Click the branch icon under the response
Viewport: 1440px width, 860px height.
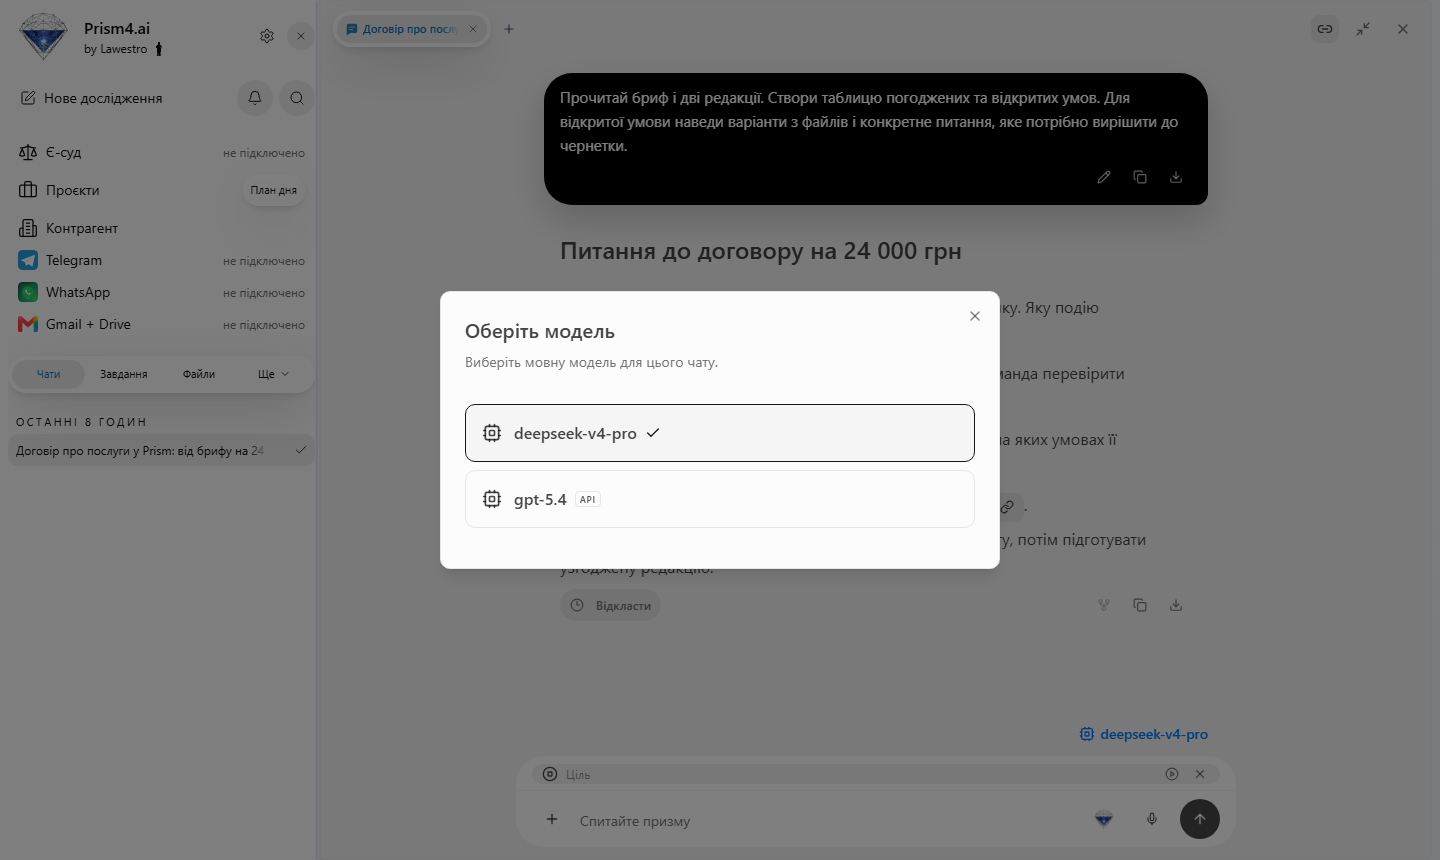pos(1104,605)
